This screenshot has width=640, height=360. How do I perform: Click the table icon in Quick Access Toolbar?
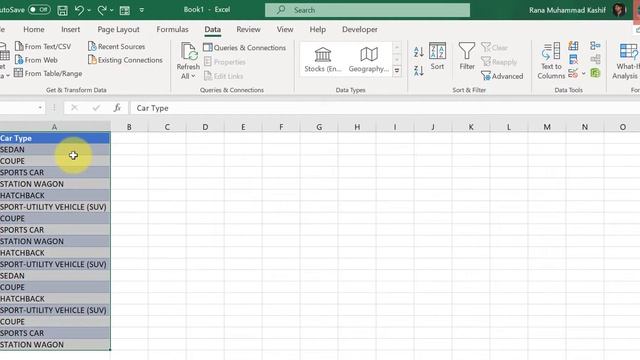tap(124, 10)
